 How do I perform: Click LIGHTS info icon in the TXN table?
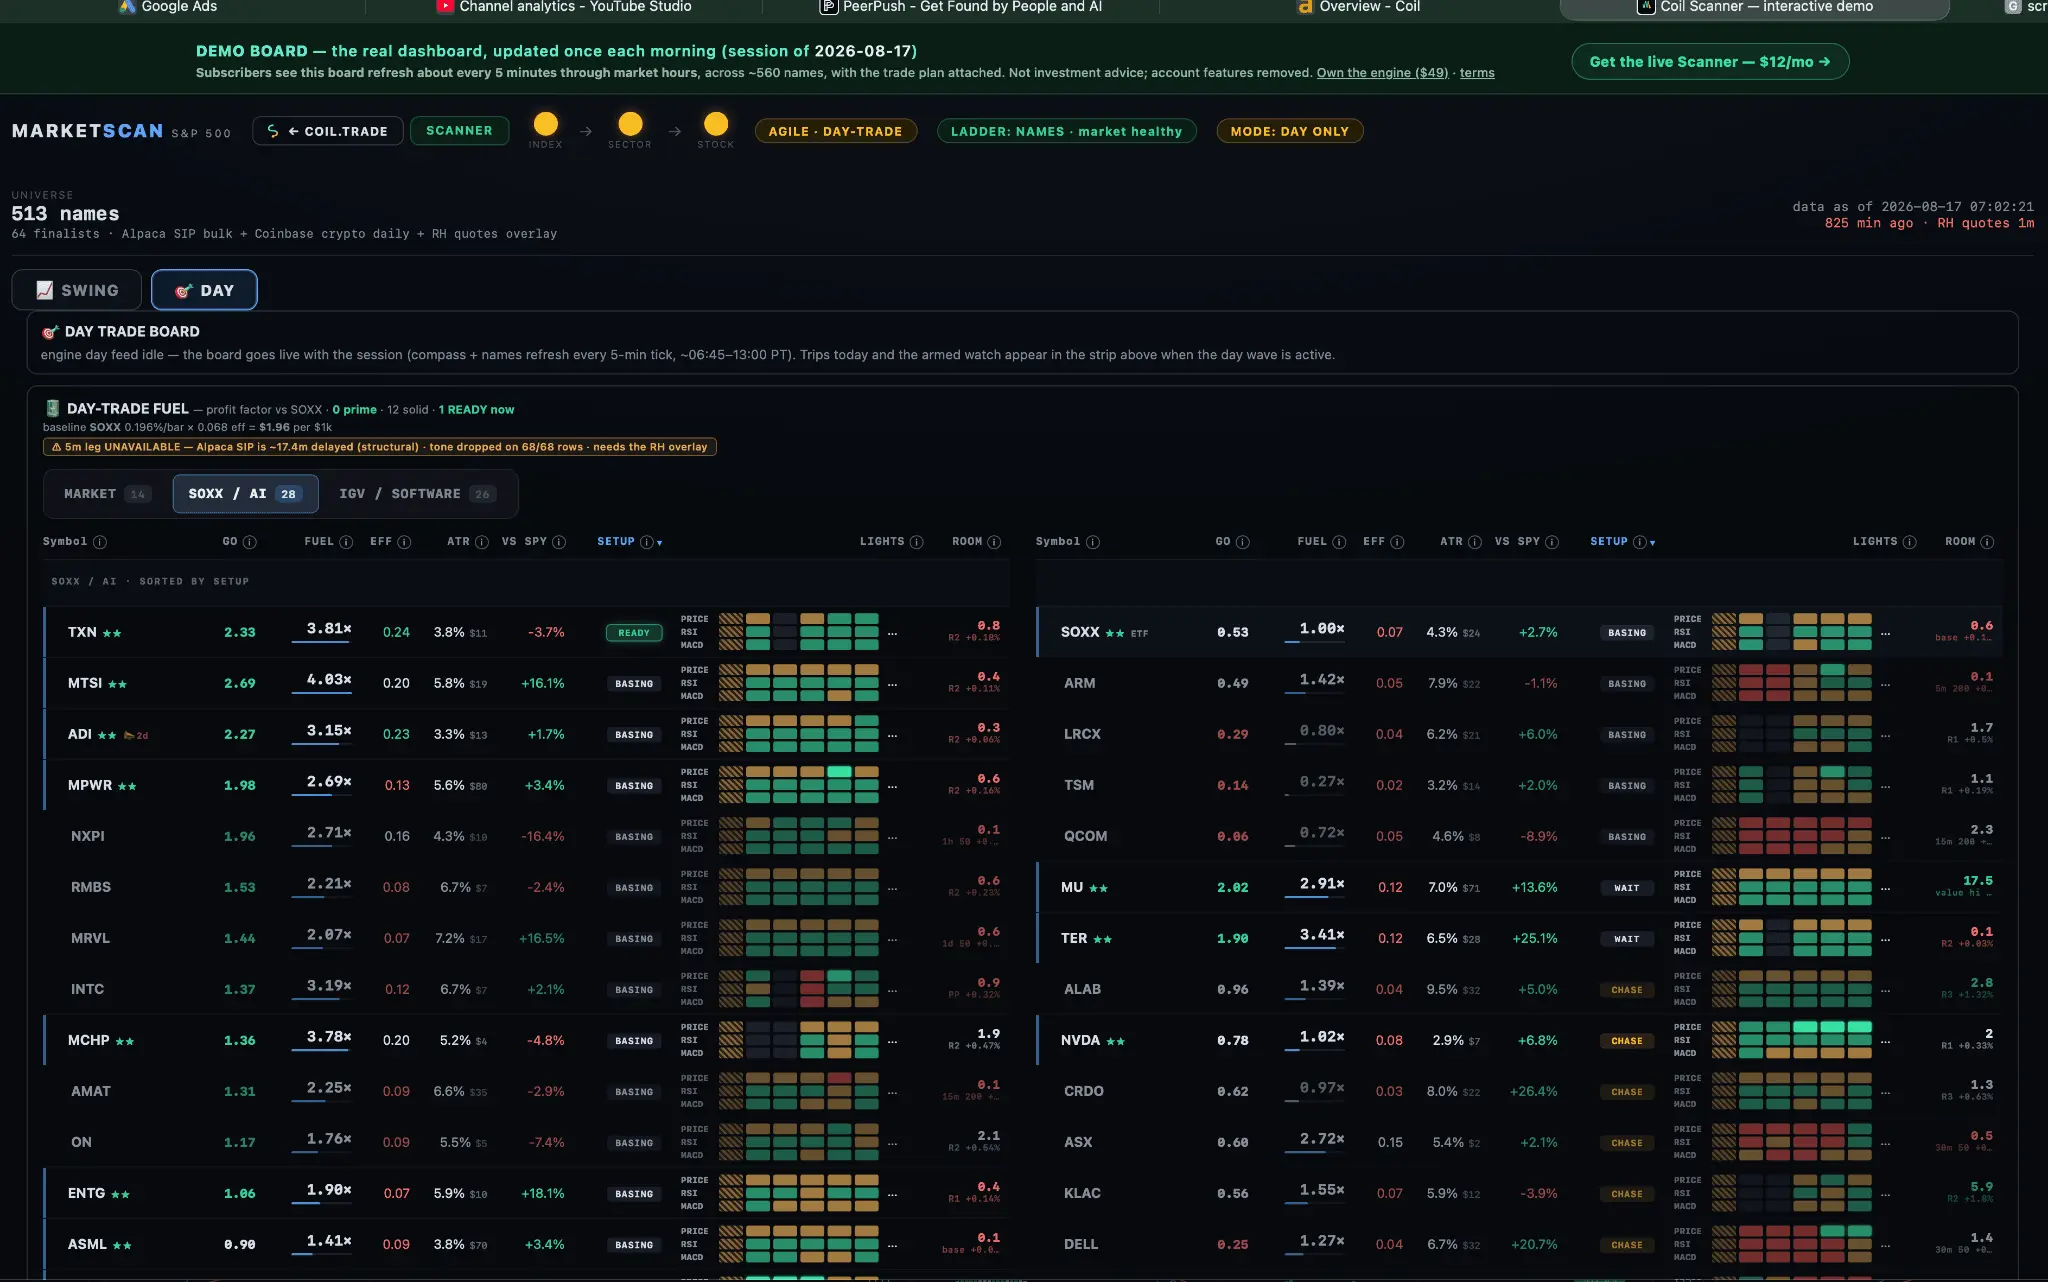pos(916,542)
